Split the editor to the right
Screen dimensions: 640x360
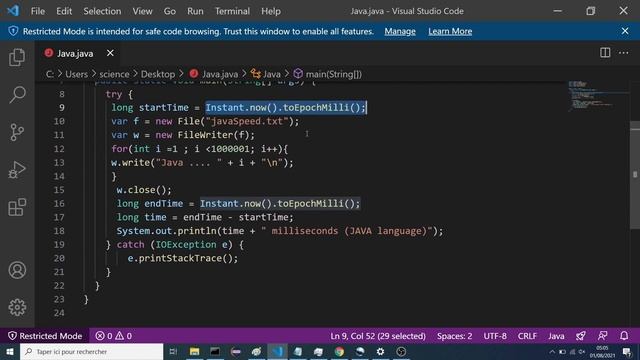605,53
